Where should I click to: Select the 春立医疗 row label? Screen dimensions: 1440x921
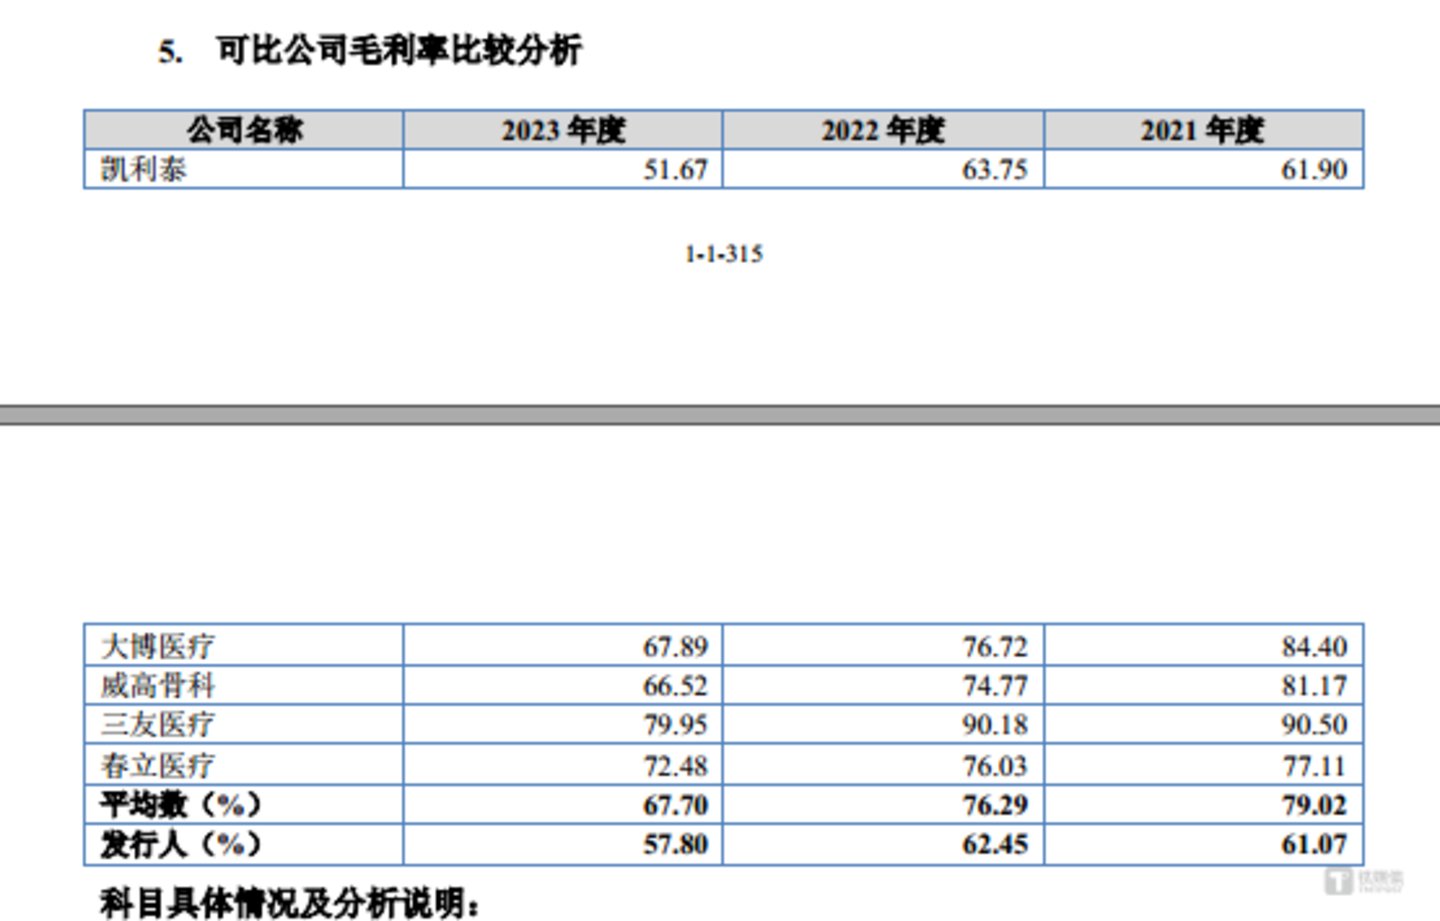point(158,765)
